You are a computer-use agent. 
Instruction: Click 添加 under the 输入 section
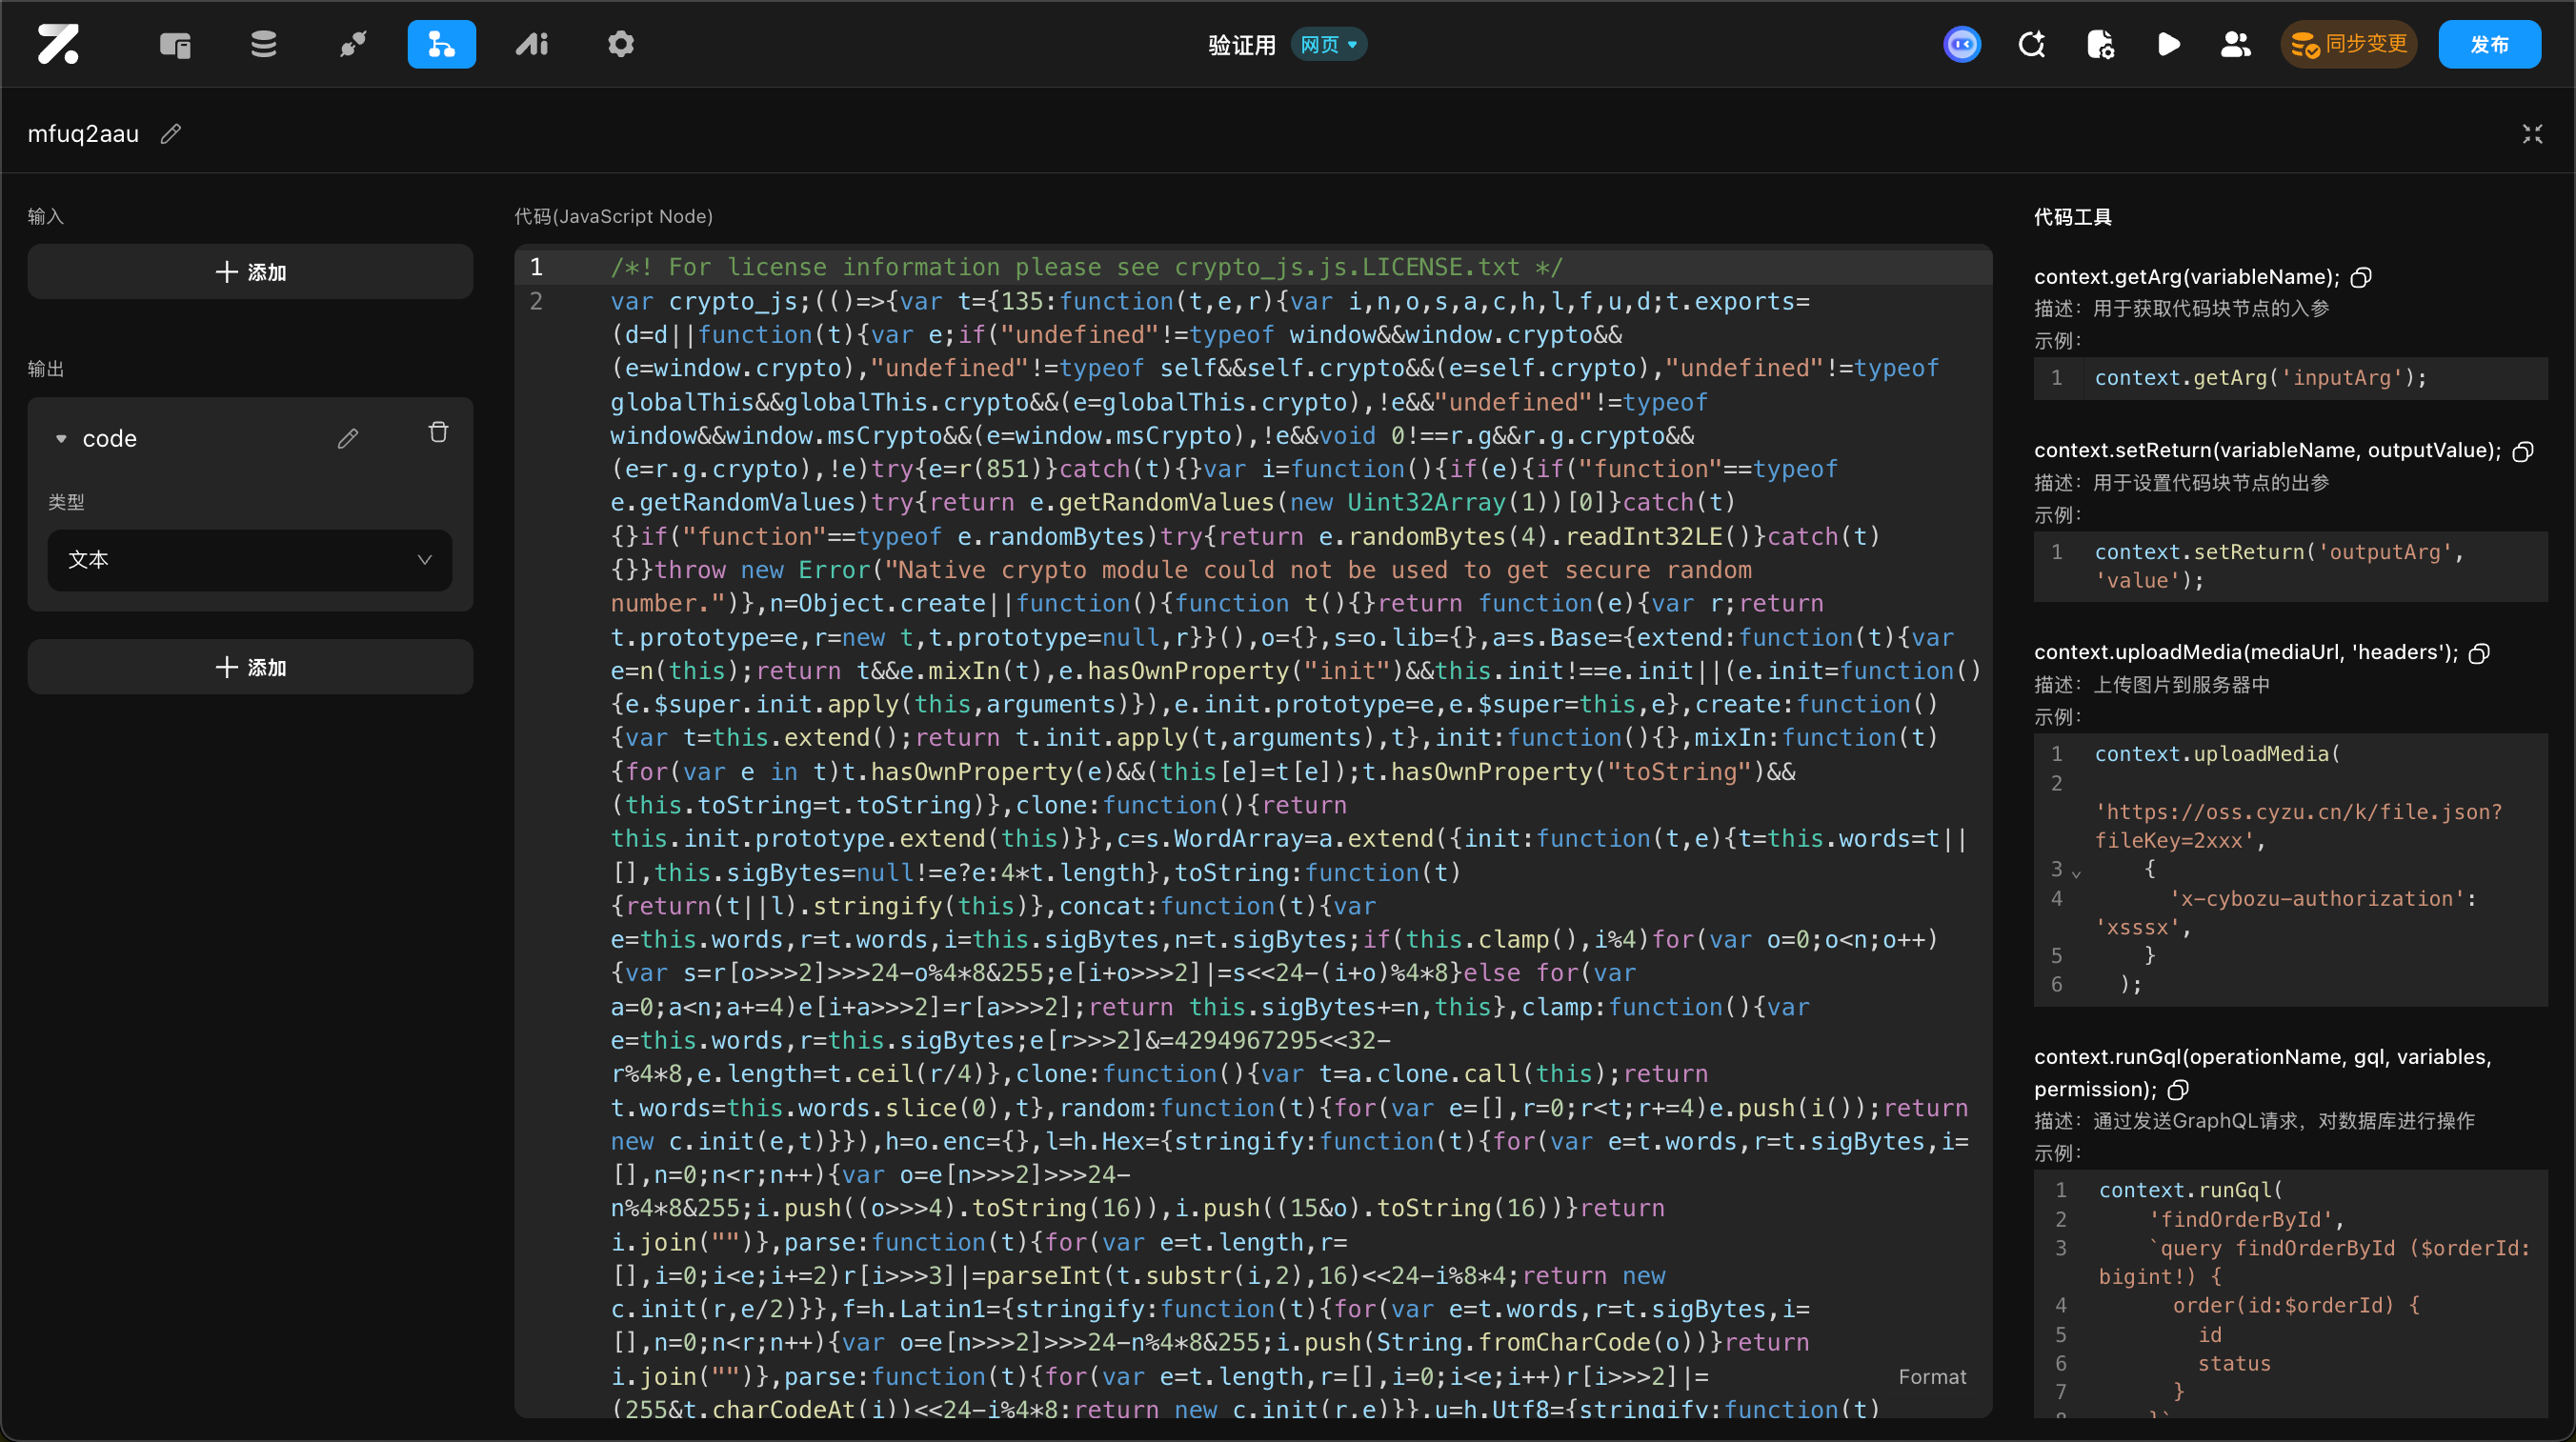point(250,272)
